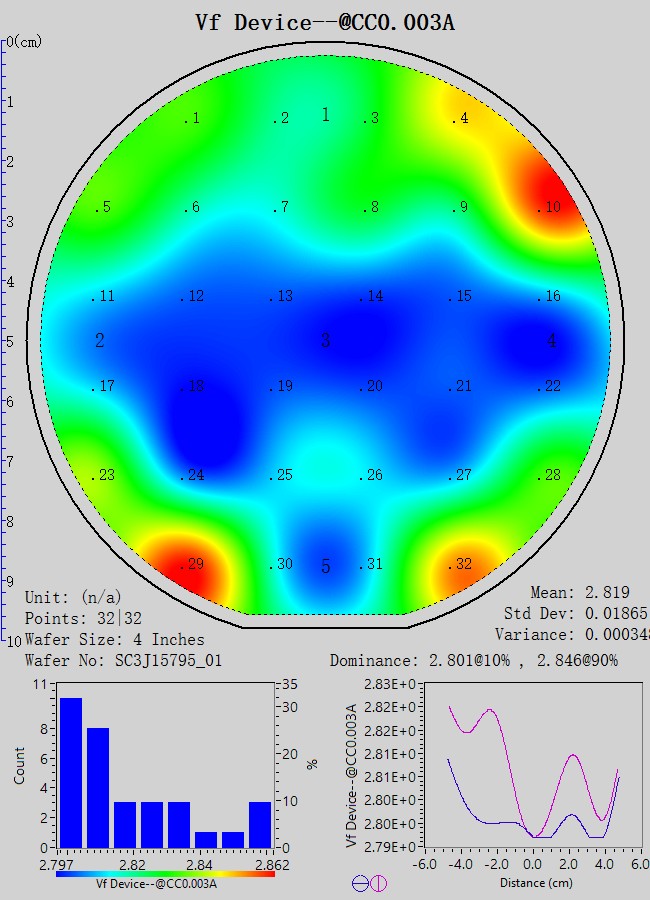This screenshot has width=650, height=900.
Task: Select measurement point 23 on the left edge
Action: pos(104,475)
